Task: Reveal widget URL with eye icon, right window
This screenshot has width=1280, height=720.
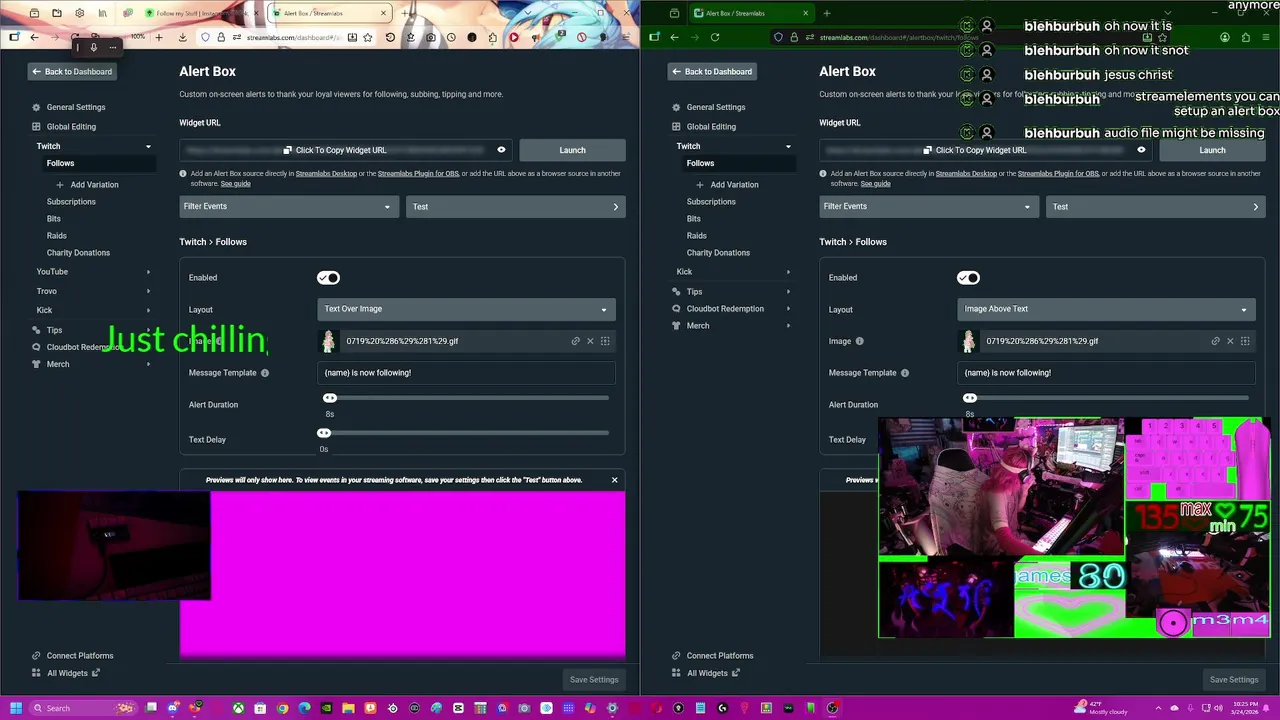Action: pos(1141,150)
